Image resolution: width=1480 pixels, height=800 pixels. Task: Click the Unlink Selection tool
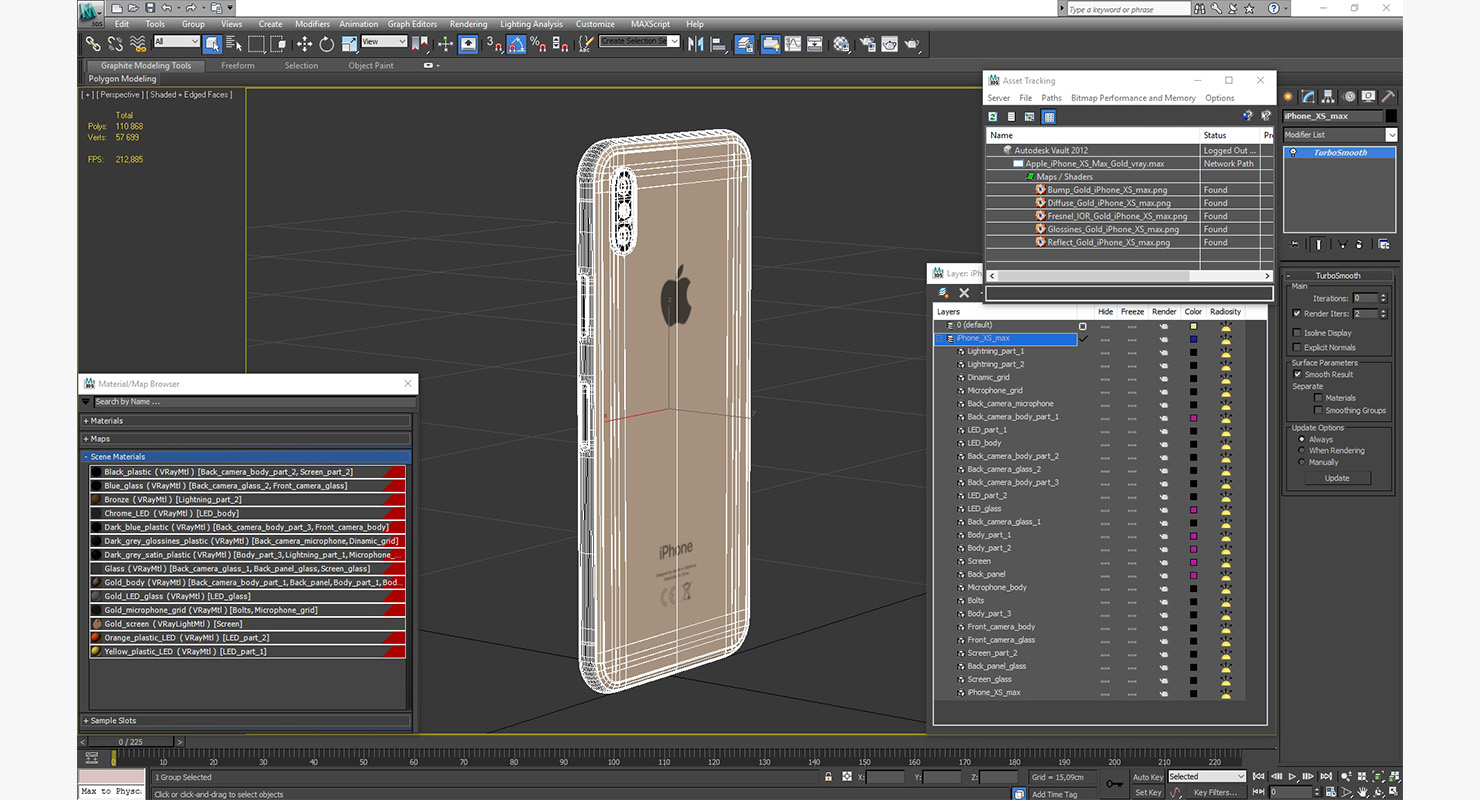[115, 44]
